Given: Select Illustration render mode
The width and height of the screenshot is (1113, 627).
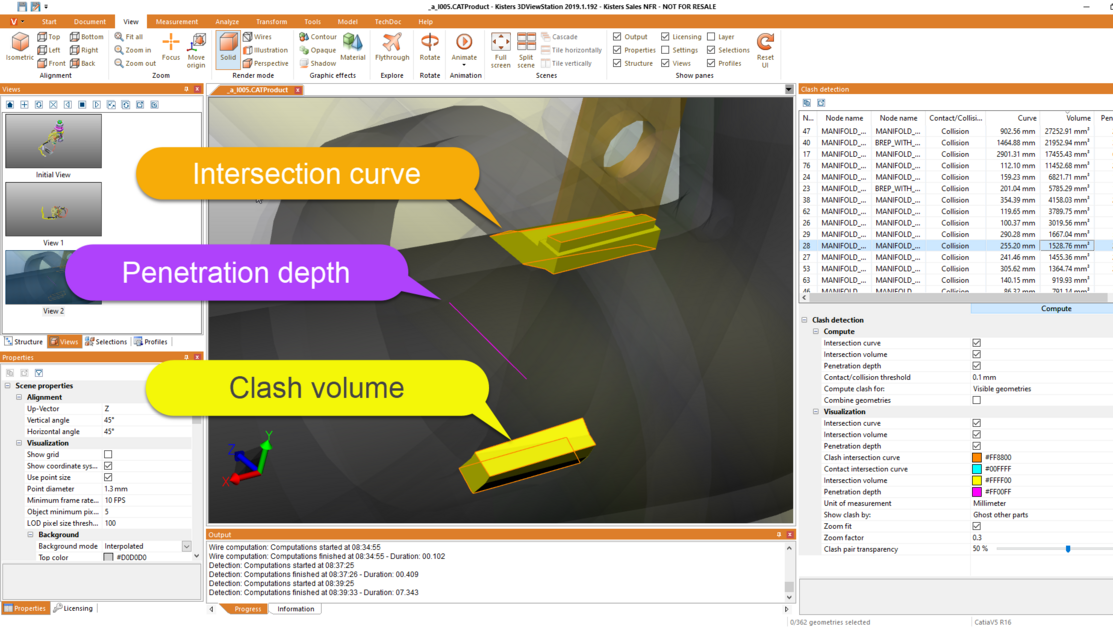Looking at the screenshot, I should point(265,50).
